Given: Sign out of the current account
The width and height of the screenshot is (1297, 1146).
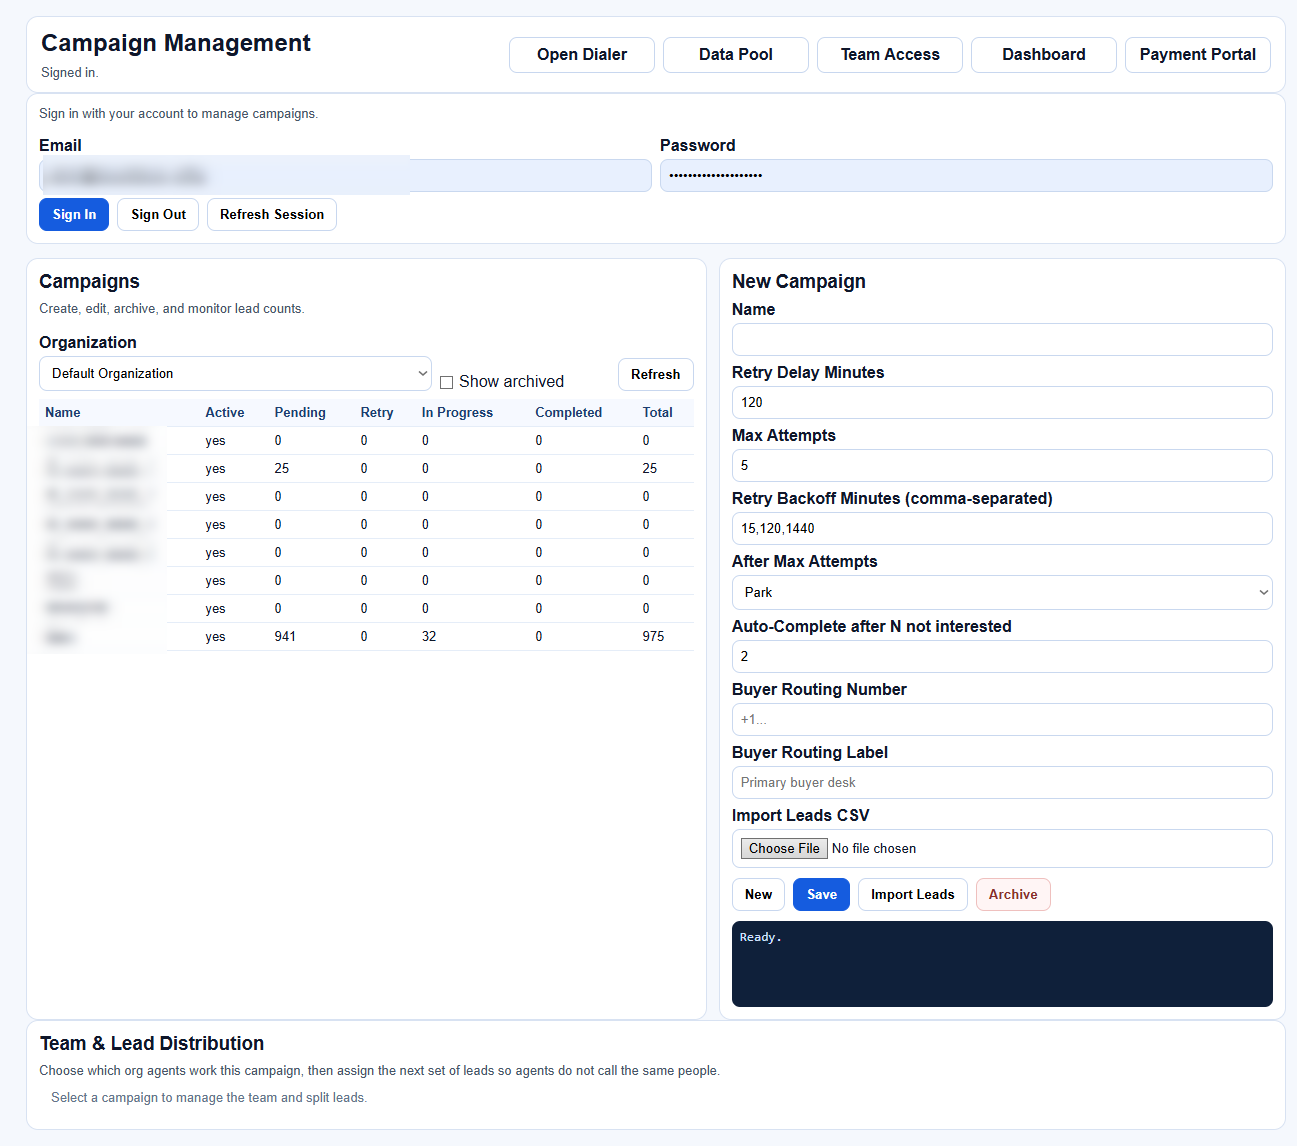Looking at the screenshot, I should click(x=157, y=214).
